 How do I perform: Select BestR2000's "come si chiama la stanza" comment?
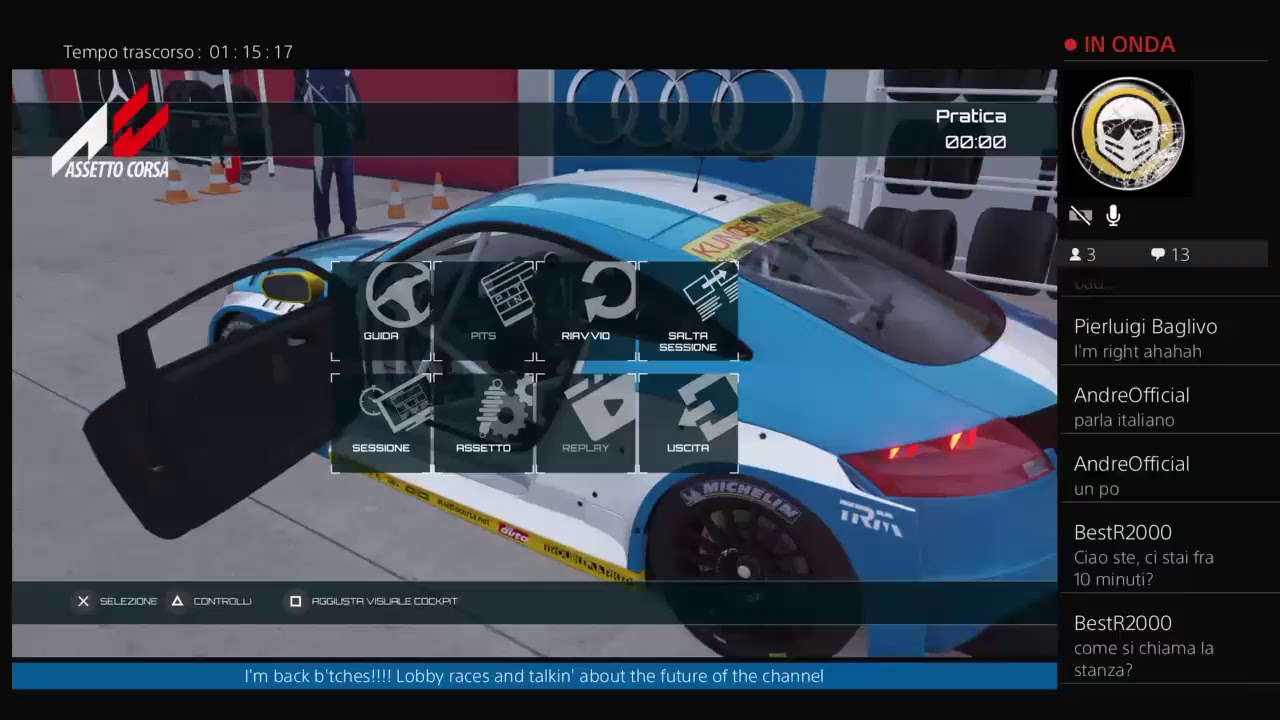(x=1169, y=646)
